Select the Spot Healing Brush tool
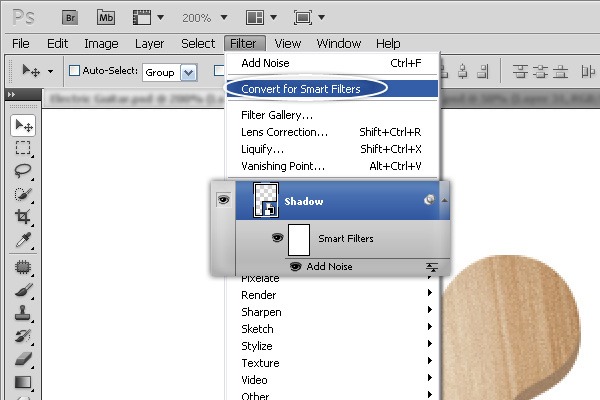The width and height of the screenshot is (600, 400). 23,267
